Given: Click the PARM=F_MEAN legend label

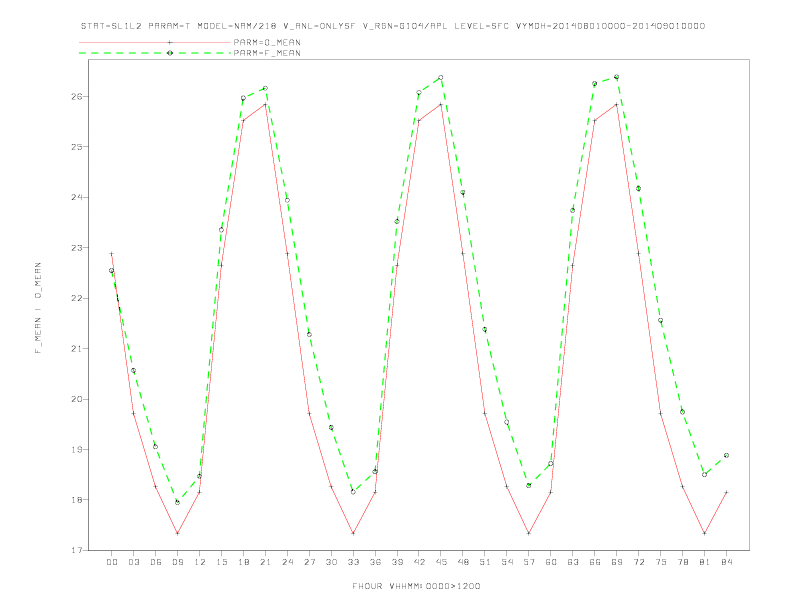Looking at the screenshot, I should point(267,53).
